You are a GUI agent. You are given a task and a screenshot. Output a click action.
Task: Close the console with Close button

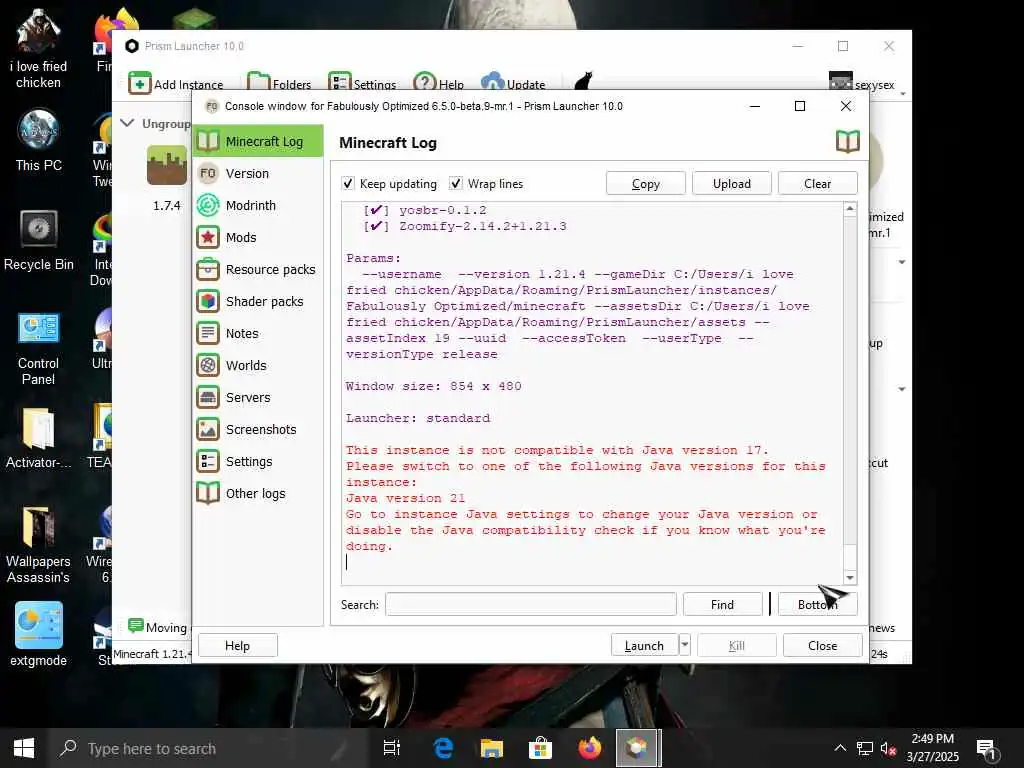[822, 645]
